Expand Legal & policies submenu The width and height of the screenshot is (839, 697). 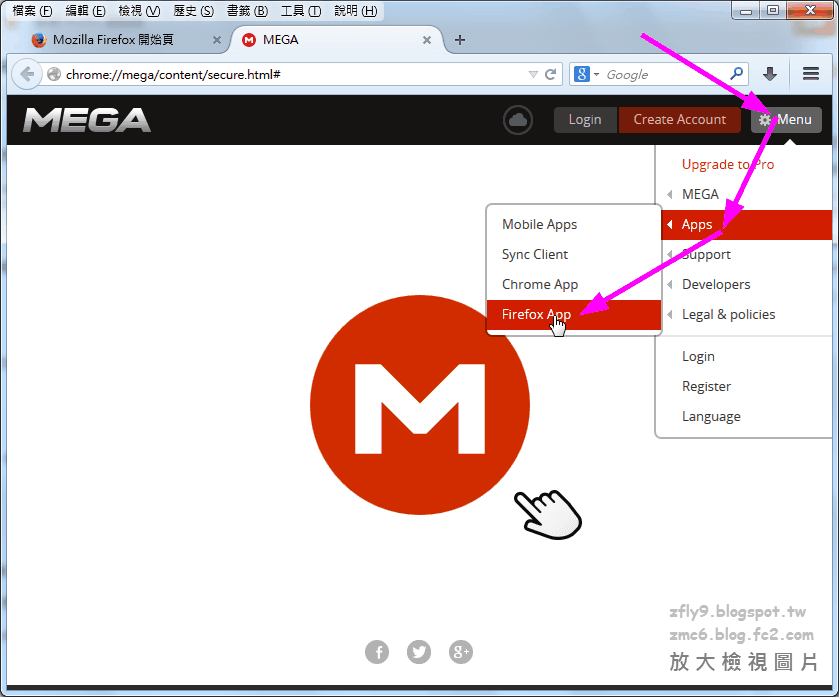[x=744, y=315]
